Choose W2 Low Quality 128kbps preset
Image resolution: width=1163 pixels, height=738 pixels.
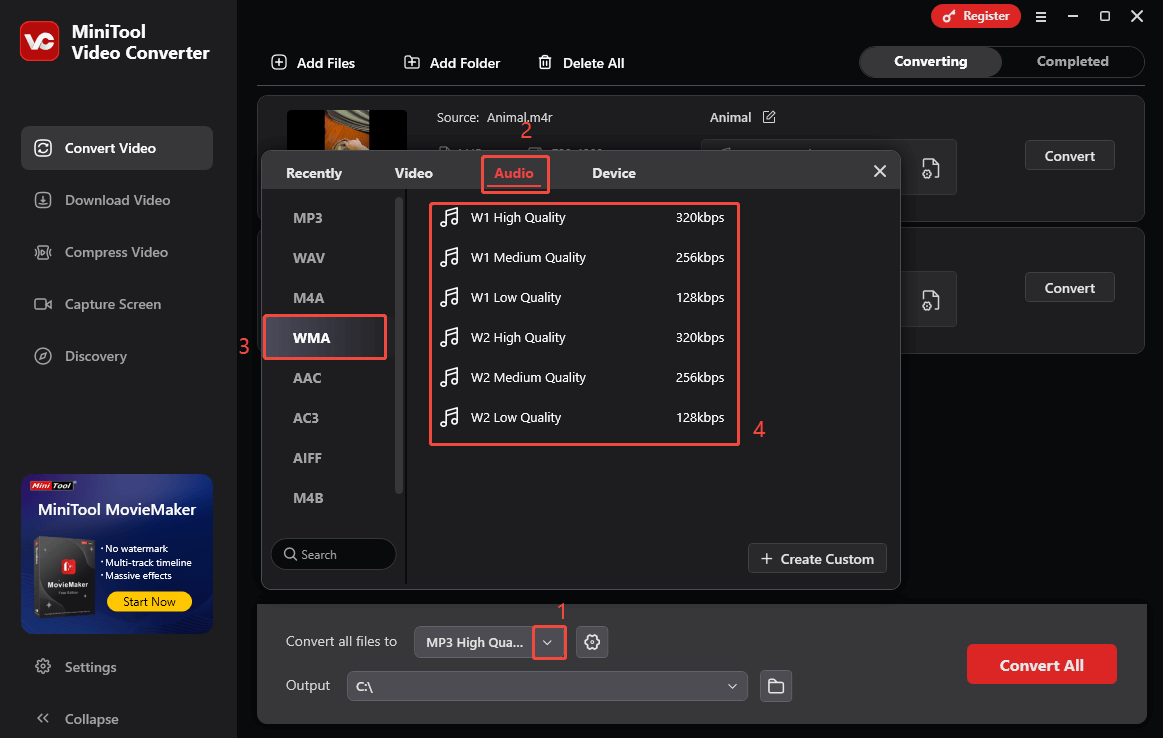pos(584,418)
